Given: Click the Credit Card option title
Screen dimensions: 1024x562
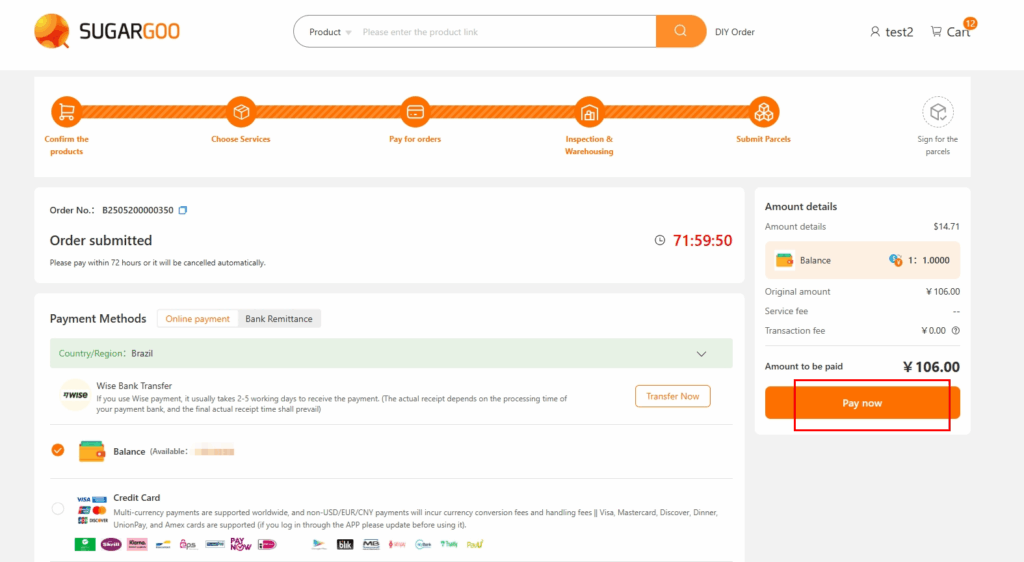Looking at the screenshot, I should tap(136, 497).
